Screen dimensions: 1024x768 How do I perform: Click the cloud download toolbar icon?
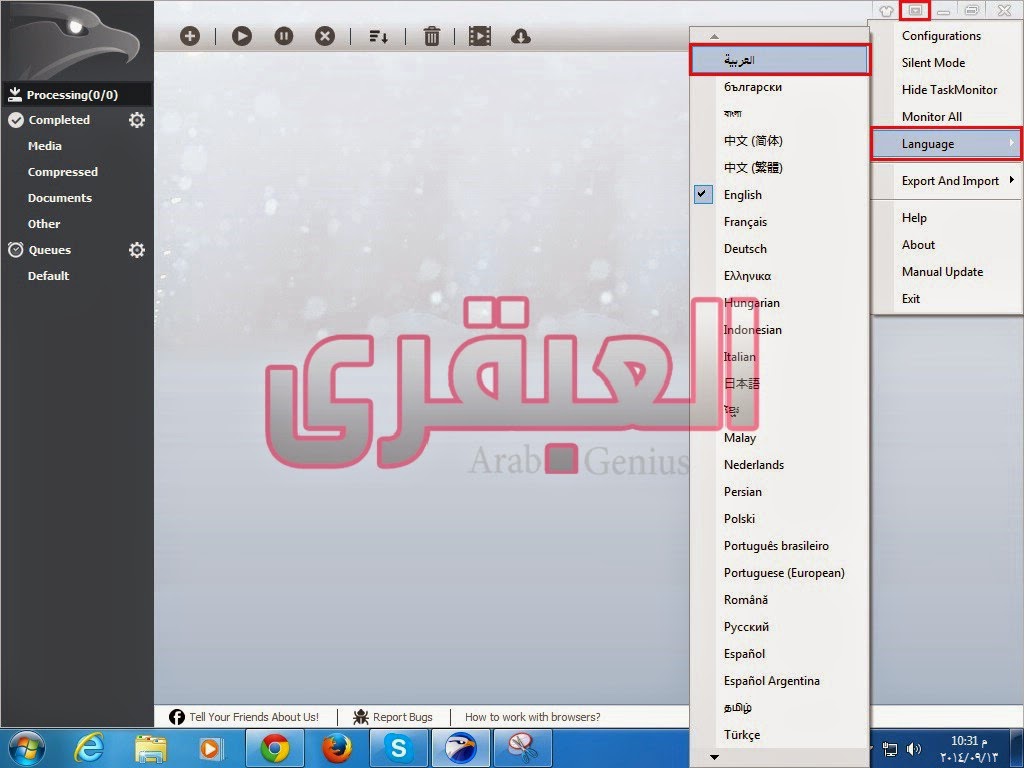520,37
